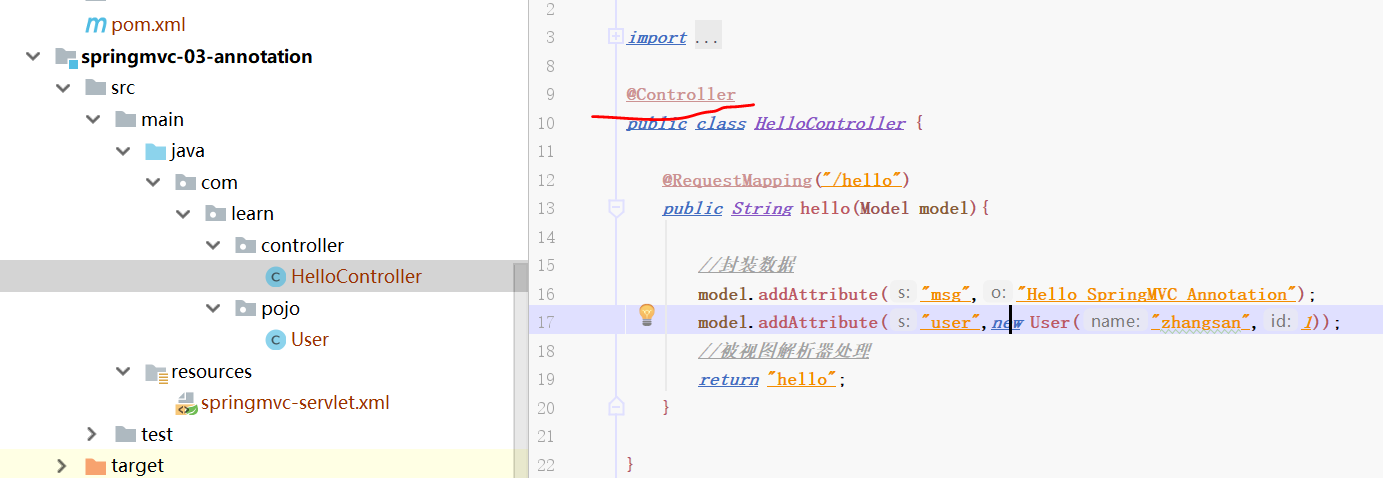Click the com package icon
1383x478 pixels.
pos(185,183)
